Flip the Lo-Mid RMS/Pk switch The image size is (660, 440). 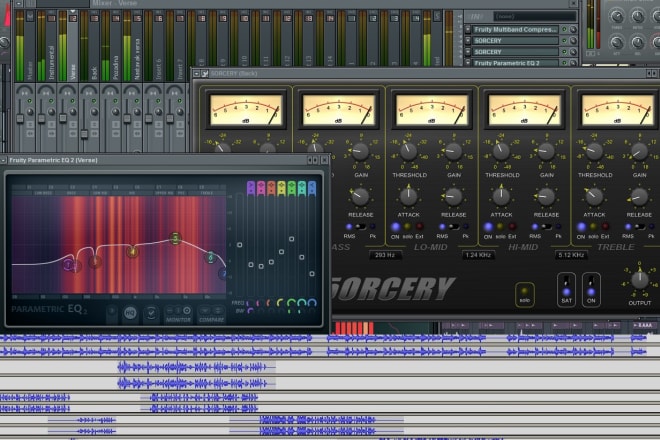pos(454,227)
